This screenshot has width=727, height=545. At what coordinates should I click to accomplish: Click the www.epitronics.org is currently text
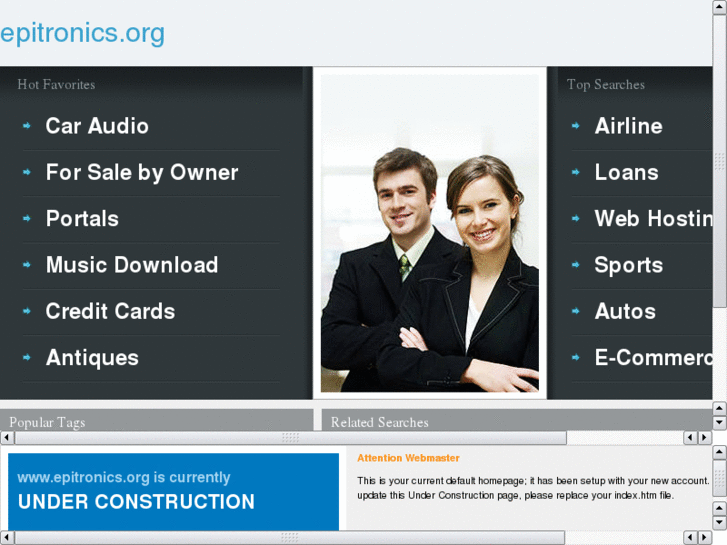coord(124,477)
